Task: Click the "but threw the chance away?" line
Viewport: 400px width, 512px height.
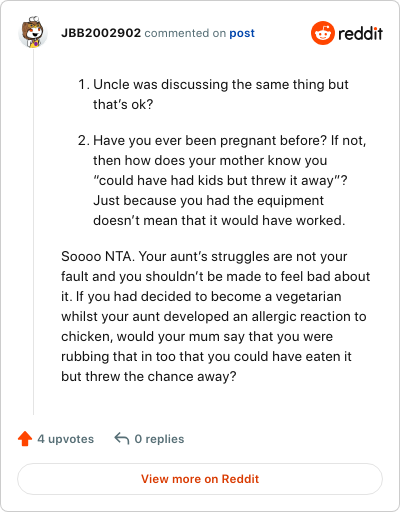Action: pos(149,376)
